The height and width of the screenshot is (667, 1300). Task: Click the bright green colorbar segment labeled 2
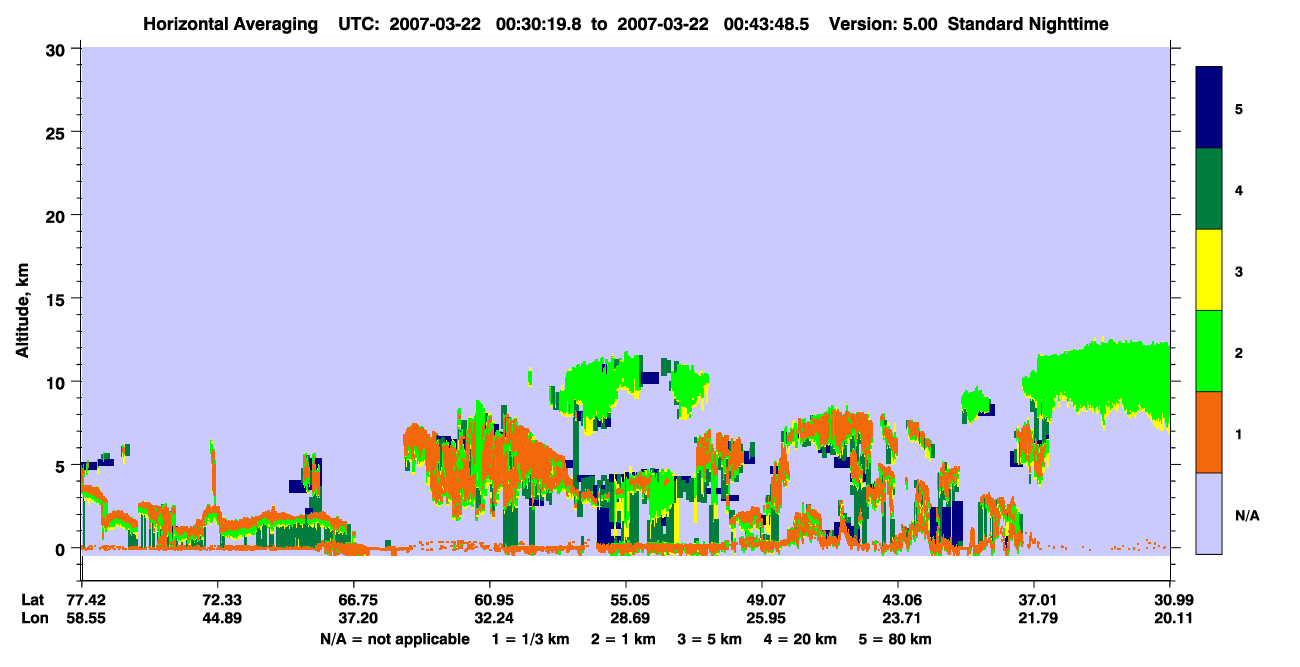(x=1209, y=351)
